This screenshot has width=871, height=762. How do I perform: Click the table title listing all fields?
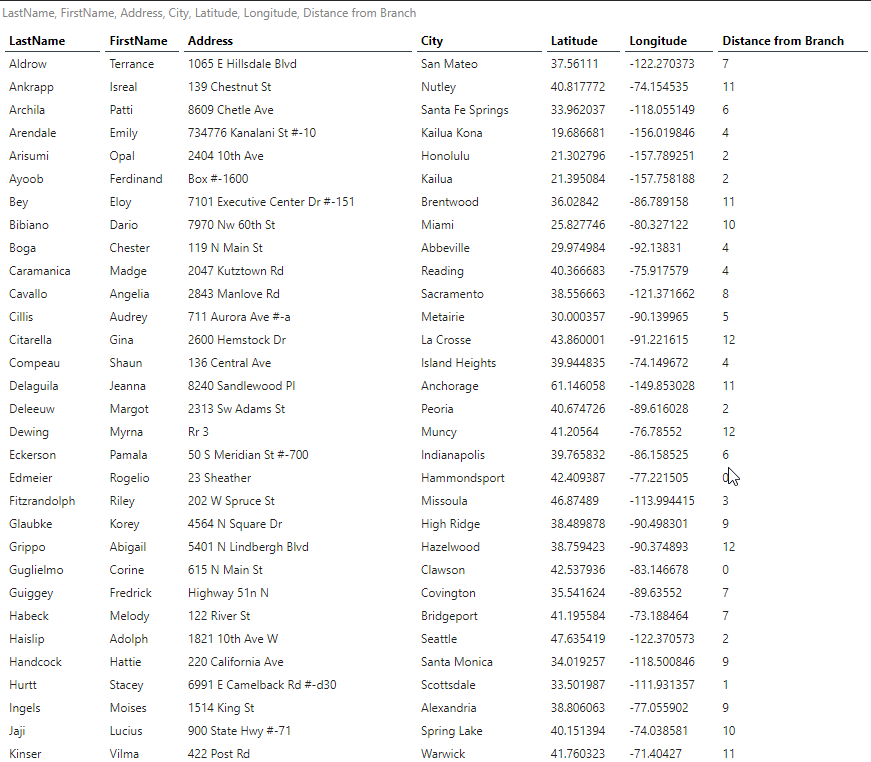(x=209, y=13)
